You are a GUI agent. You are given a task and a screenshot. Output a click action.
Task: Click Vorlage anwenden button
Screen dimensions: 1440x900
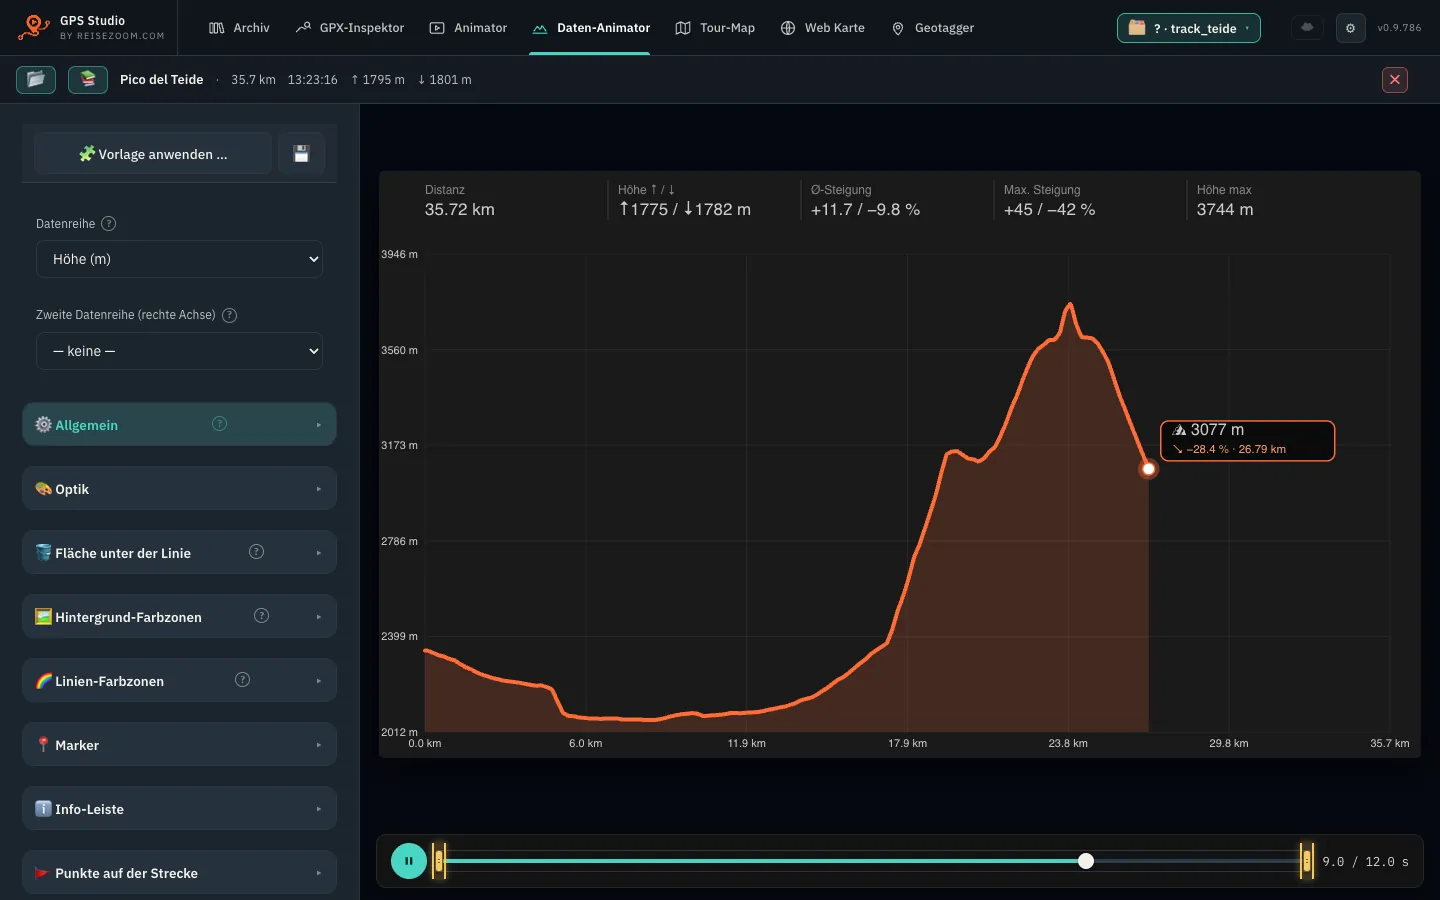pyautogui.click(x=153, y=154)
